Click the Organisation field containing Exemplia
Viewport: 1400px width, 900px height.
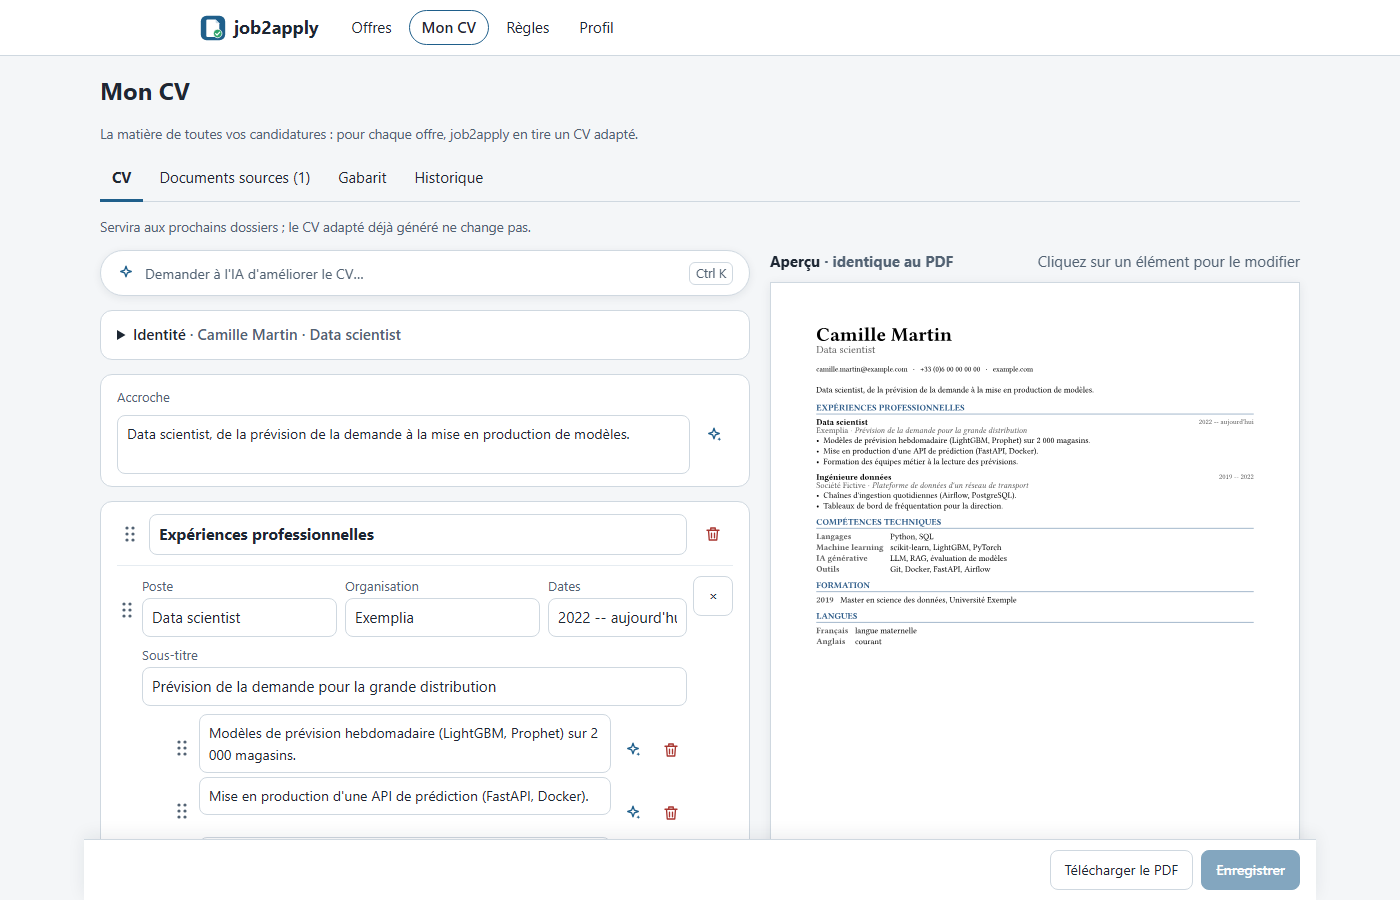click(x=442, y=617)
